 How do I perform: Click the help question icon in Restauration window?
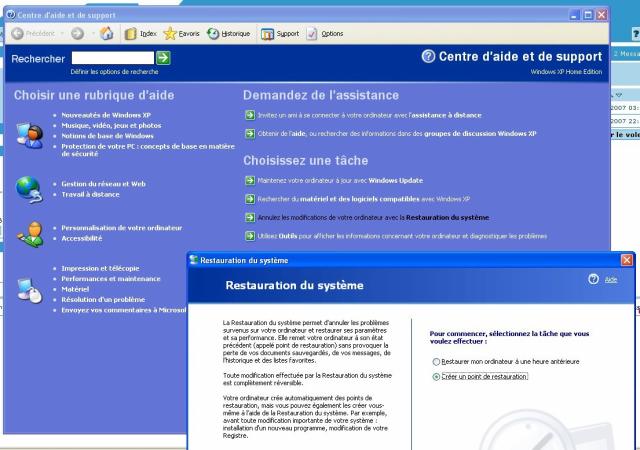click(x=593, y=279)
